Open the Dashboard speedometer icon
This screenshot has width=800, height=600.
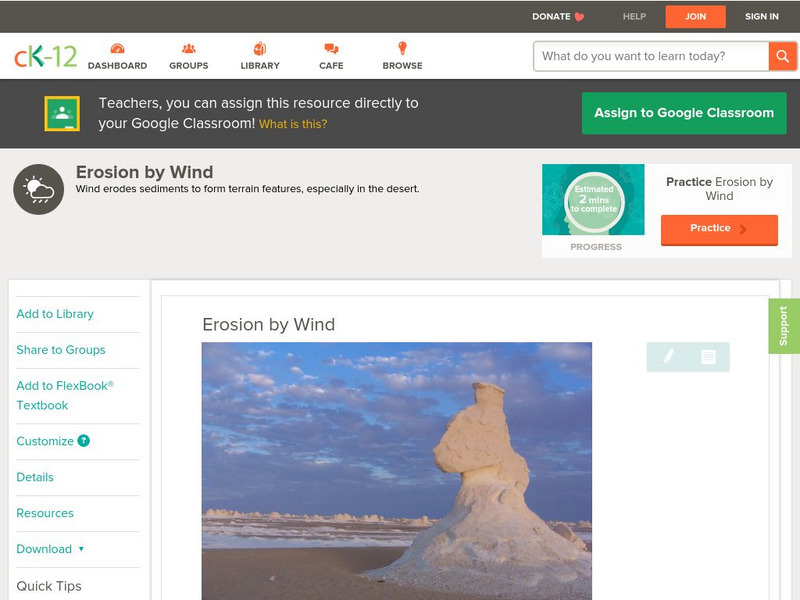click(x=117, y=49)
